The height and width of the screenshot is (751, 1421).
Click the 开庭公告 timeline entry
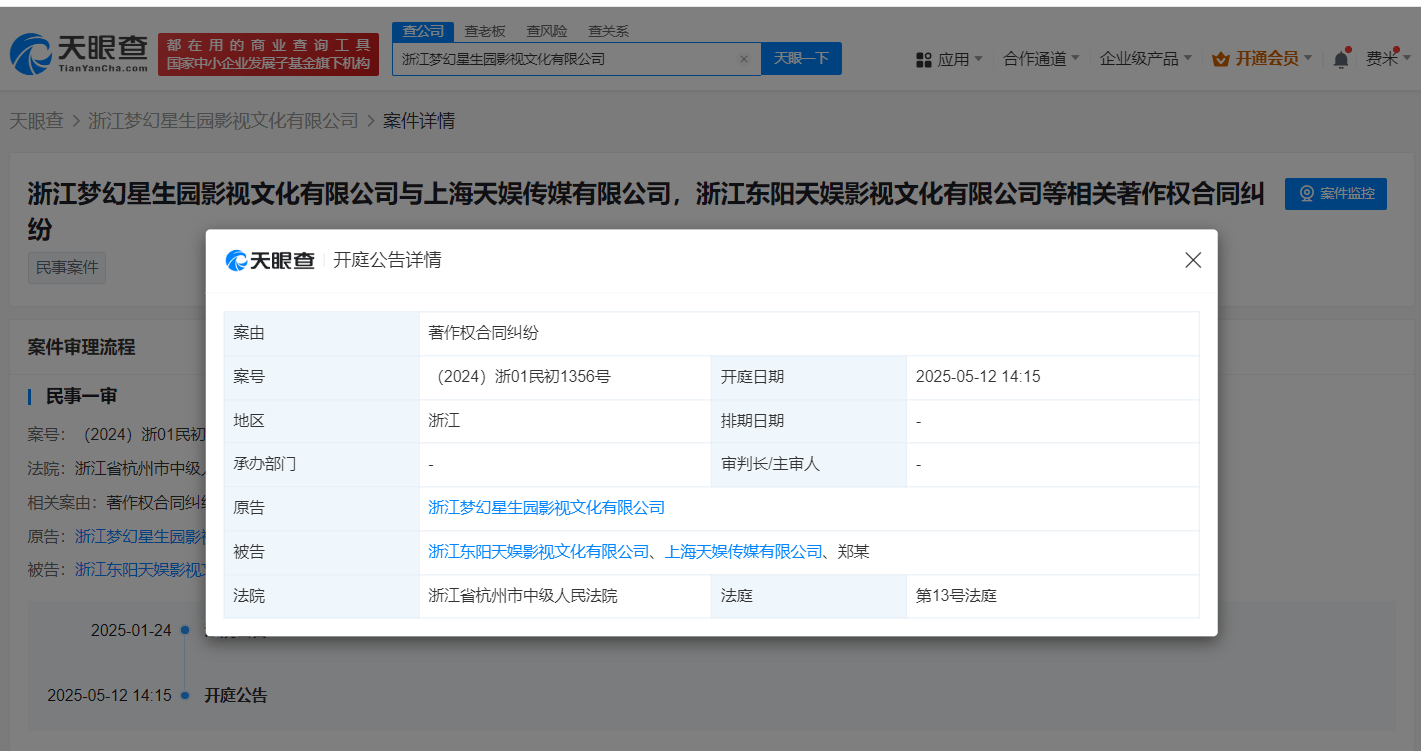[236, 695]
